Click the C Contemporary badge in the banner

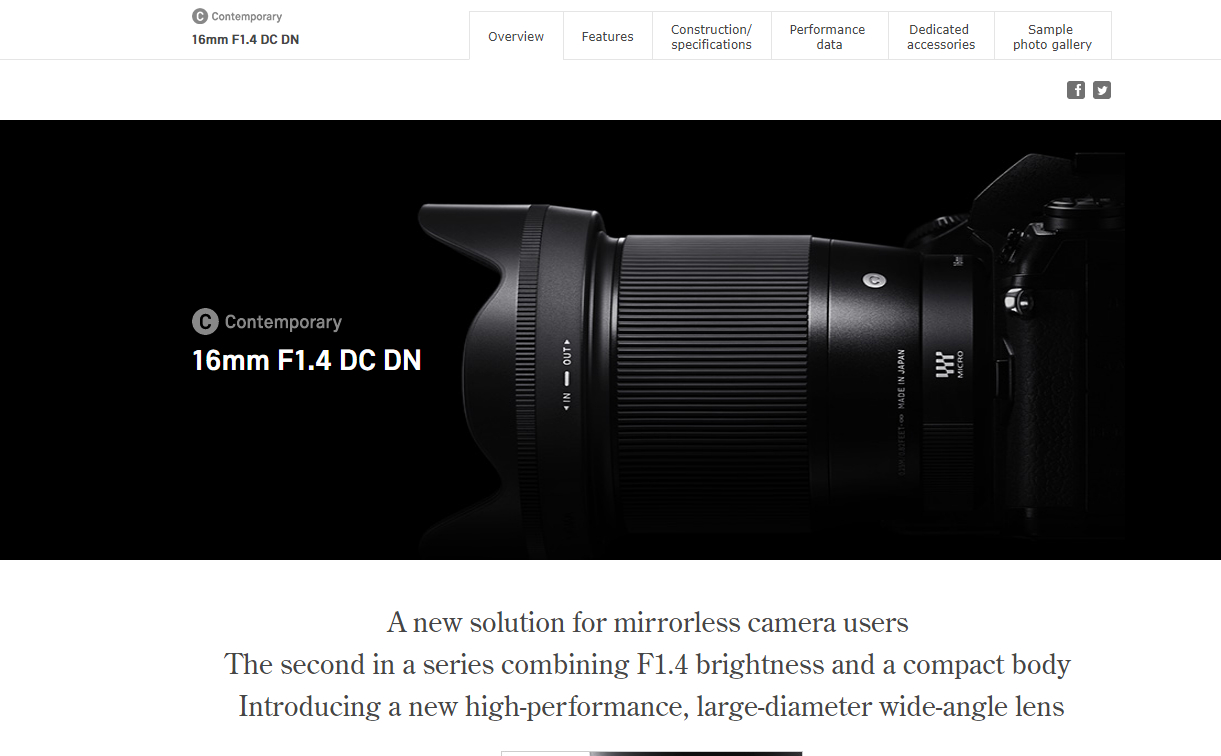click(x=267, y=322)
